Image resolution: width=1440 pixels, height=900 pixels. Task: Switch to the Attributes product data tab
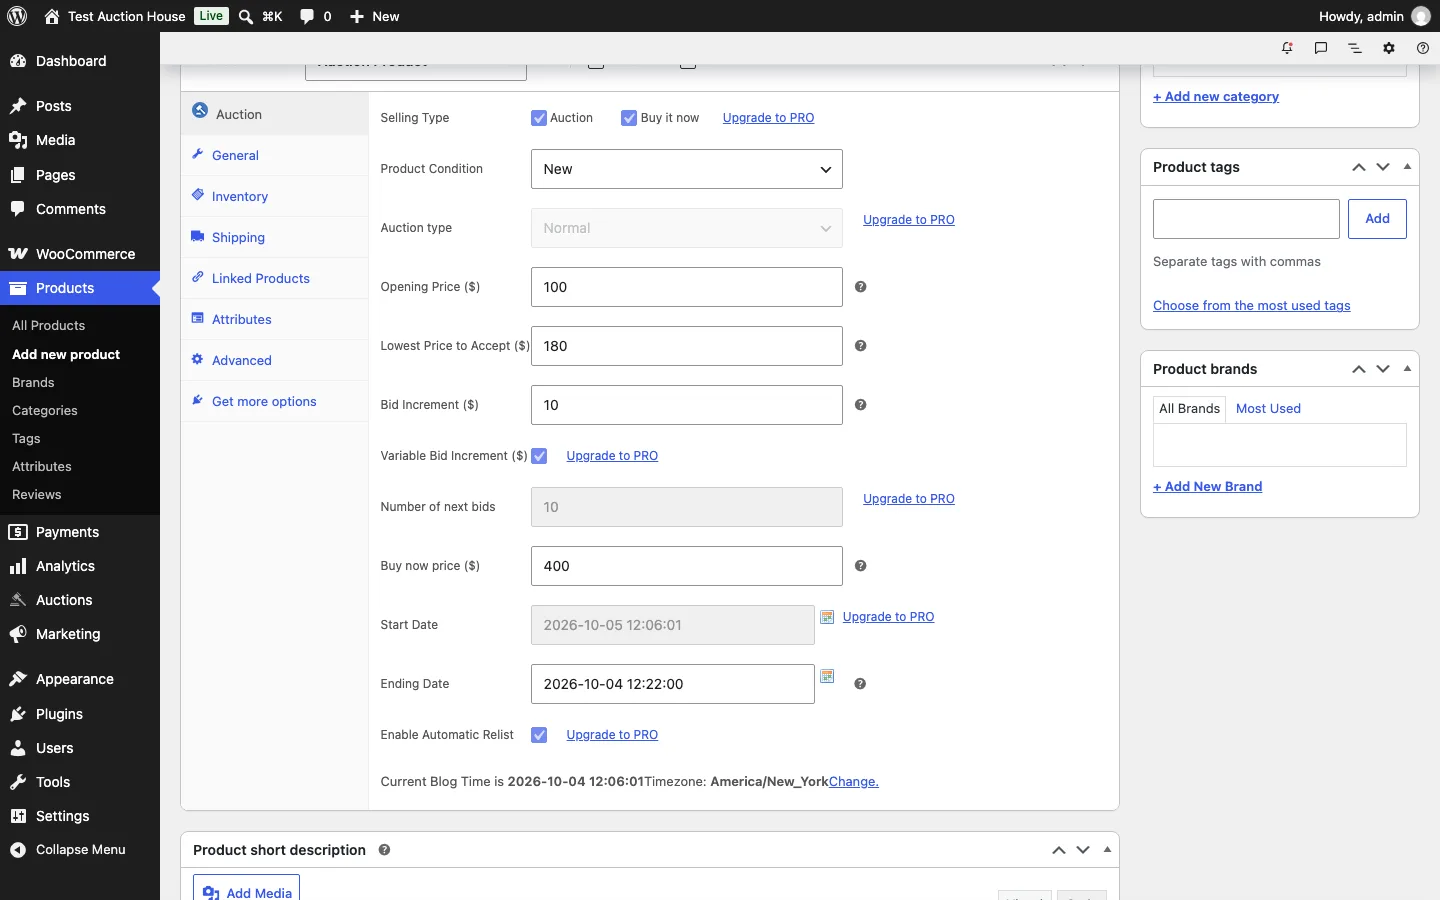pyautogui.click(x=274, y=319)
